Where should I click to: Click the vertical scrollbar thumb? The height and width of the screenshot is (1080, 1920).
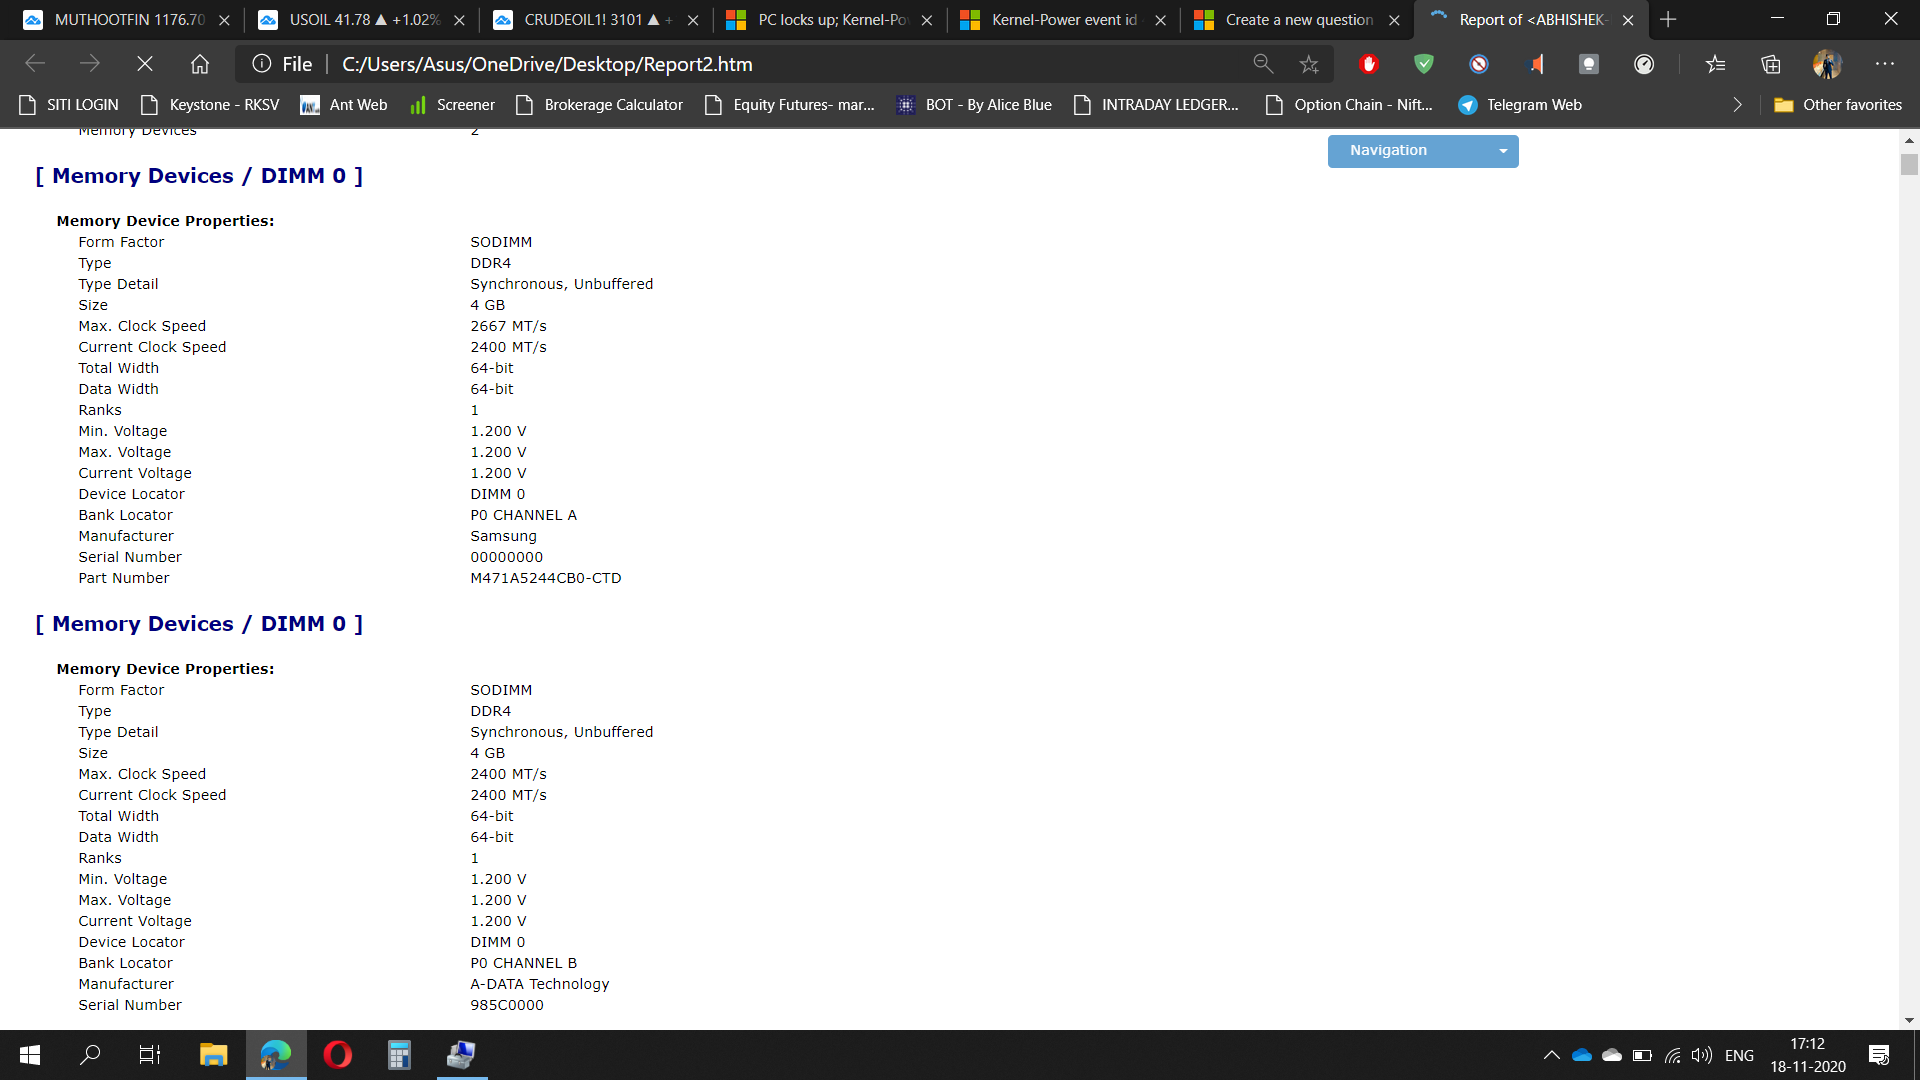(x=1909, y=165)
